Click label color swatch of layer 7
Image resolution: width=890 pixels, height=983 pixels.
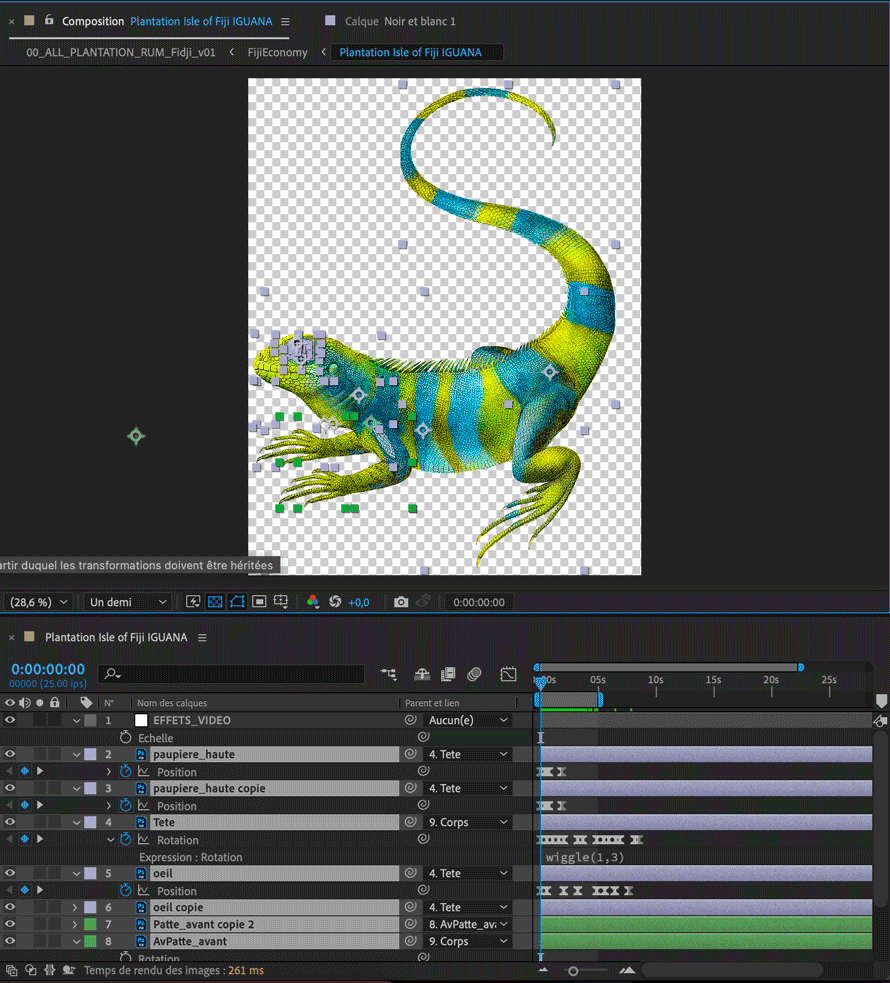90,924
